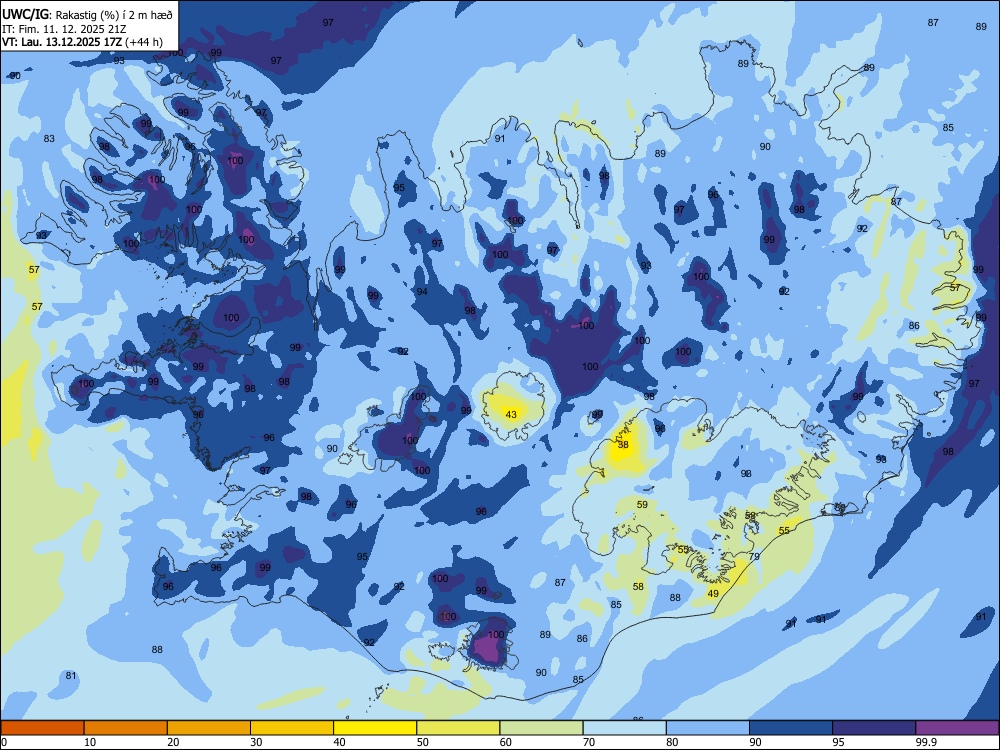Click the '40' legend scale label
Screen dimensions: 1000x750
click(x=339, y=742)
